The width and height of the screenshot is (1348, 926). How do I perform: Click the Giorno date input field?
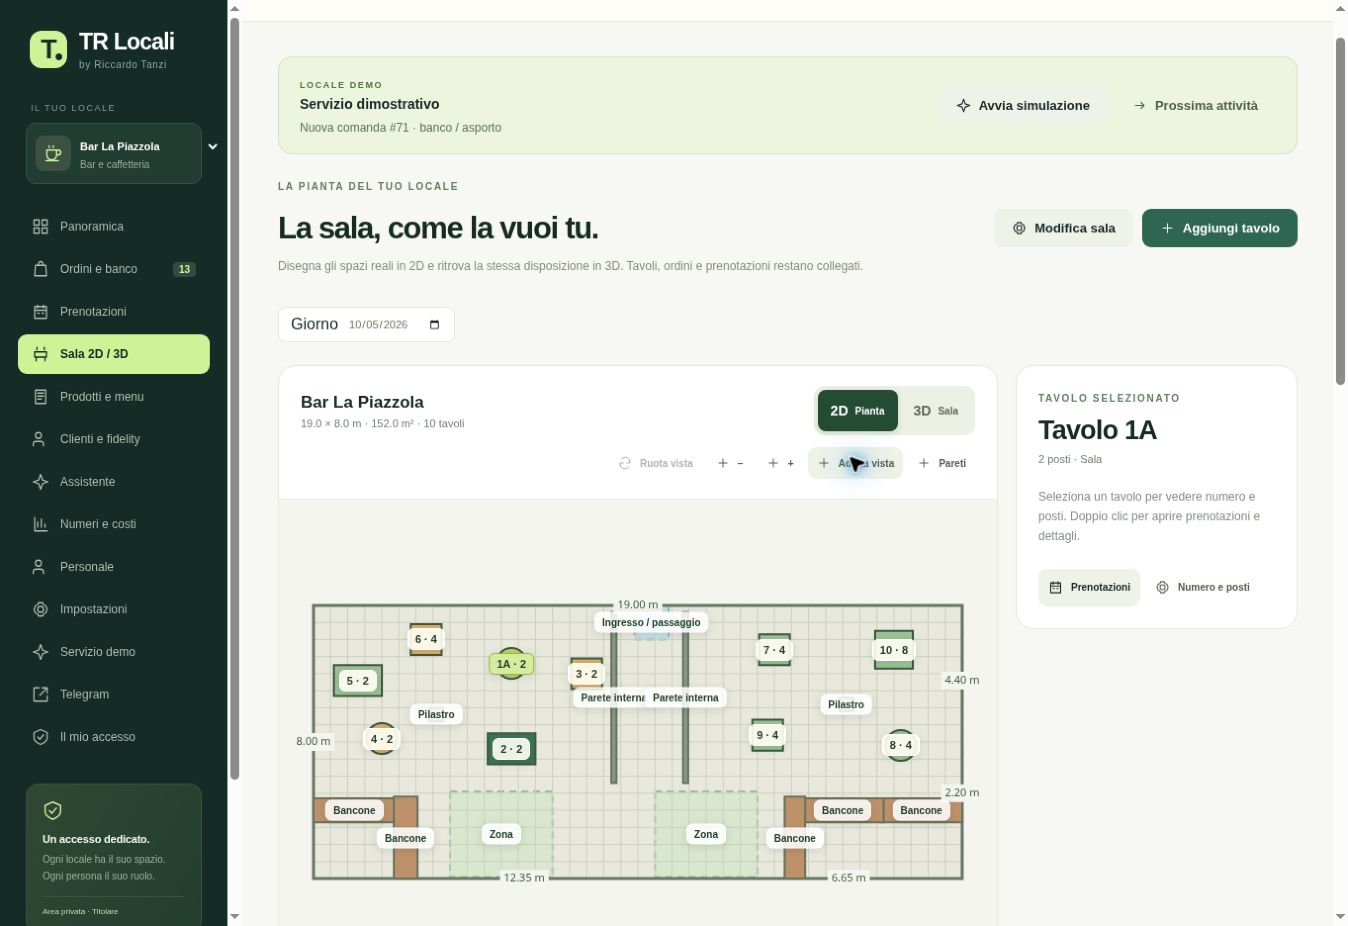pos(366,324)
